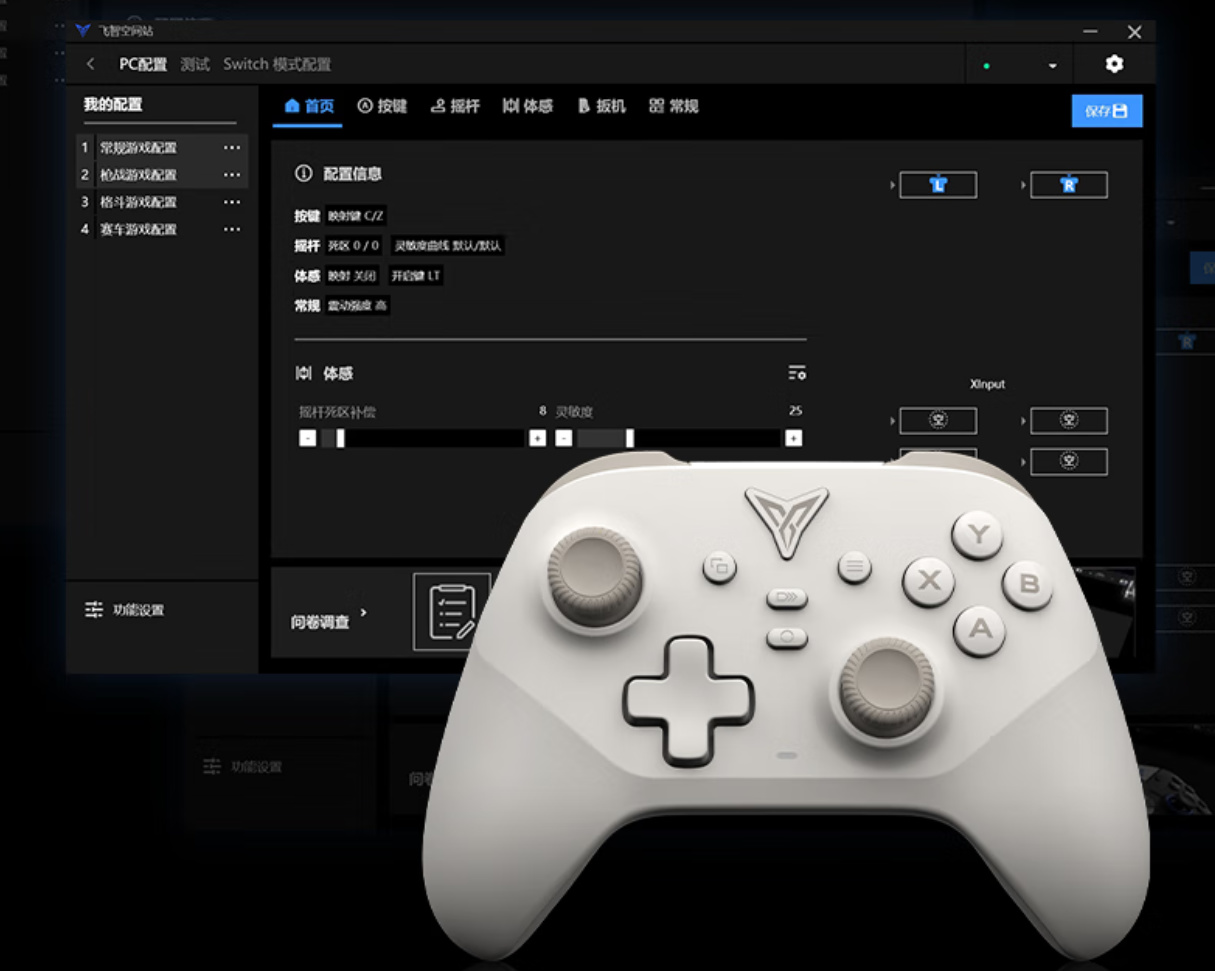1215x971 pixels.
Task: Click the 功能设置 sliders icon in sidebar
Action: pyautogui.click(x=94, y=610)
